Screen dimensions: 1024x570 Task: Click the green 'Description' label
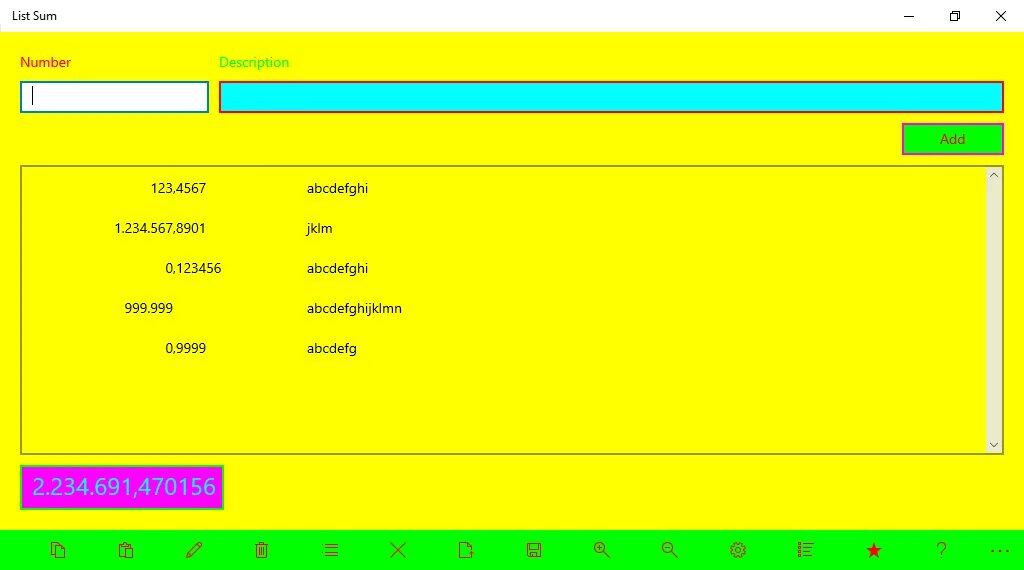(x=254, y=63)
